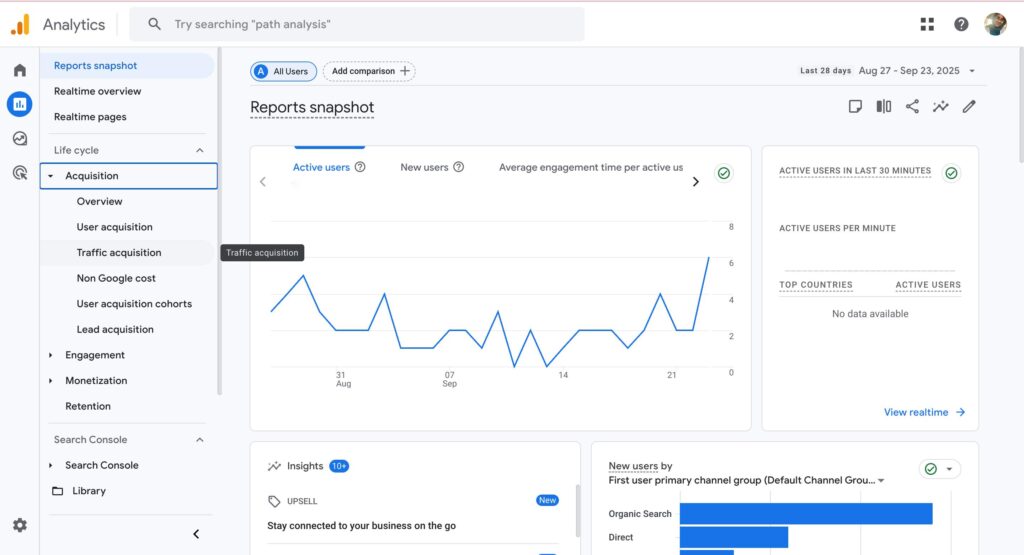Collapse the Life cycle section
1024x555 pixels.
point(199,150)
